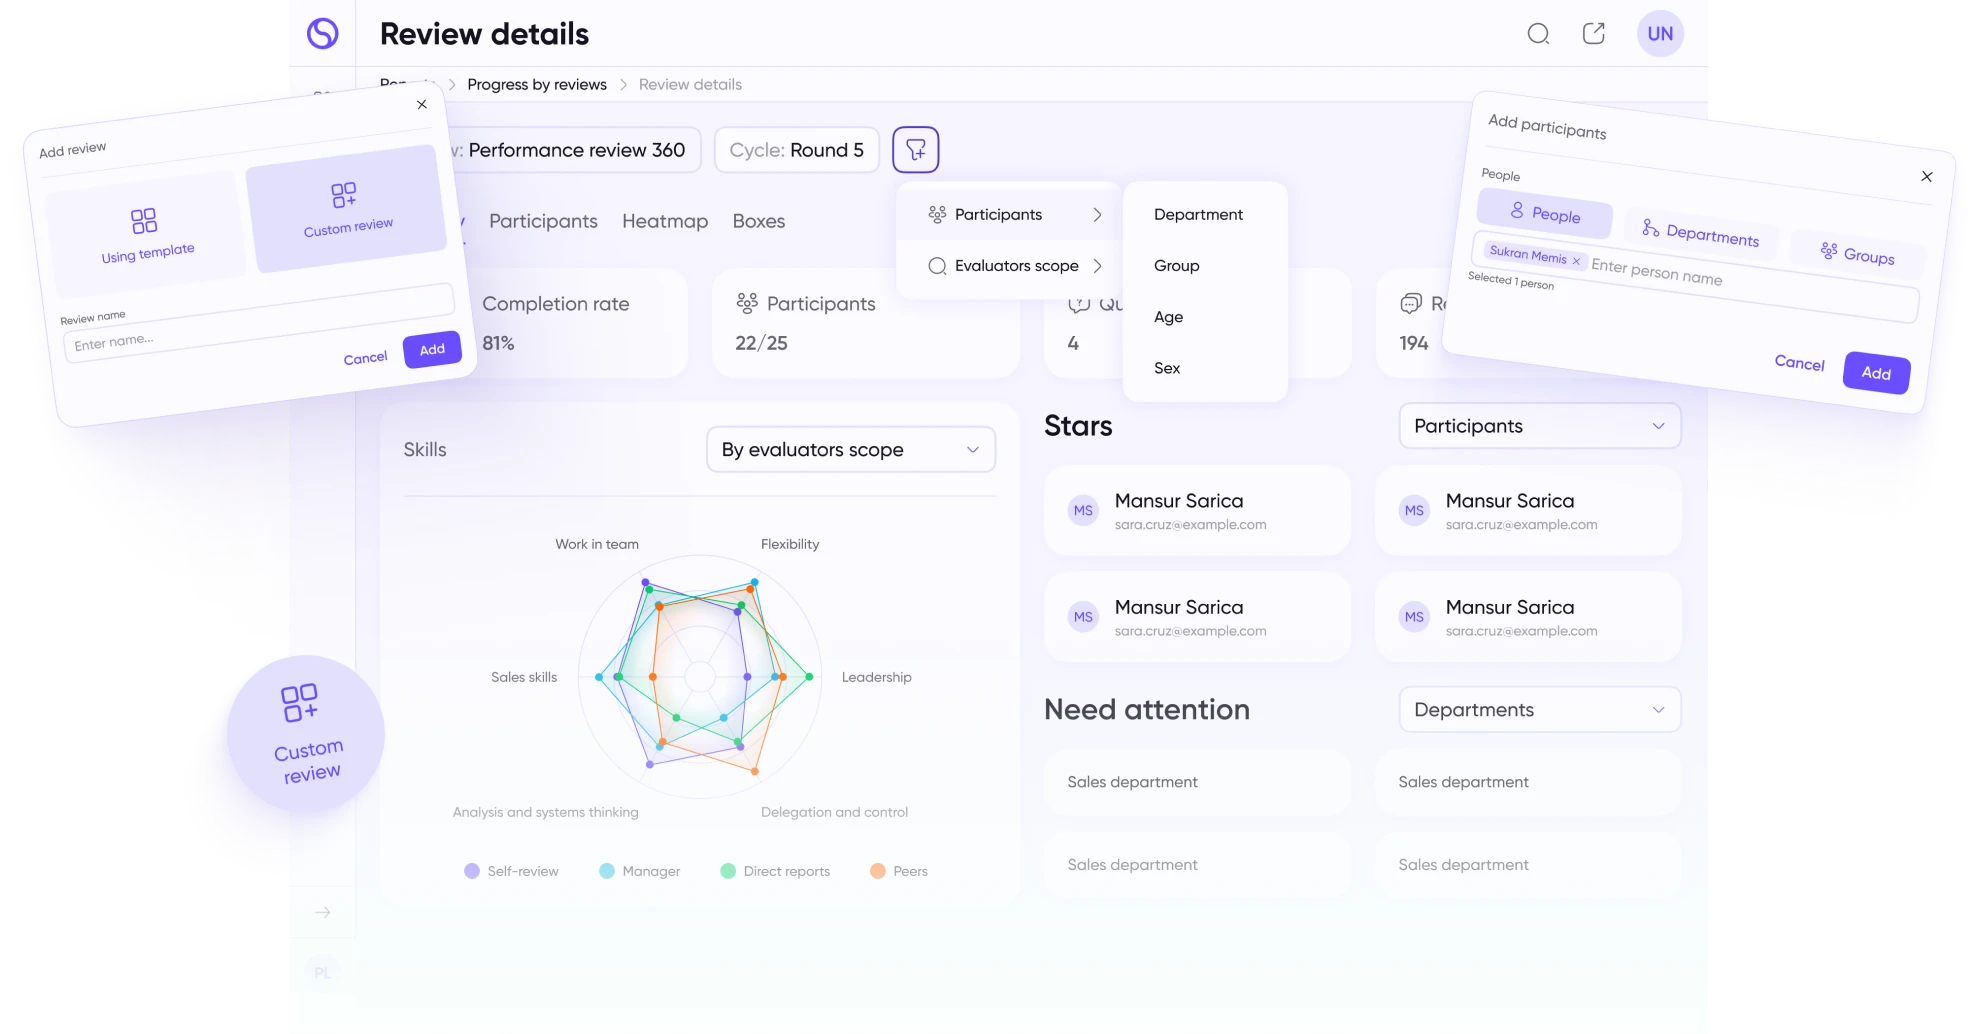The width and height of the screenshot is (1980, 1034).
Task: Switch to Departments in Add participants
Action: 1700,233
